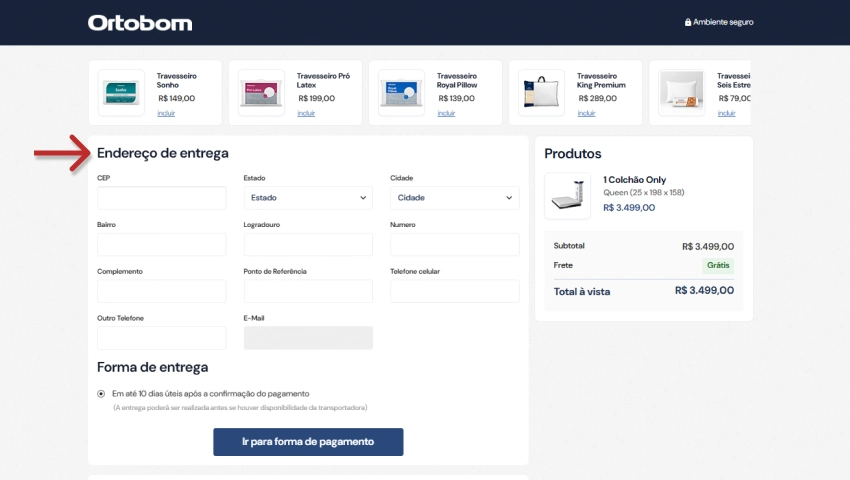Viewport: 850px width, 480px height.
Task: Click the Logradouro text field
Action: pos(308,245)
